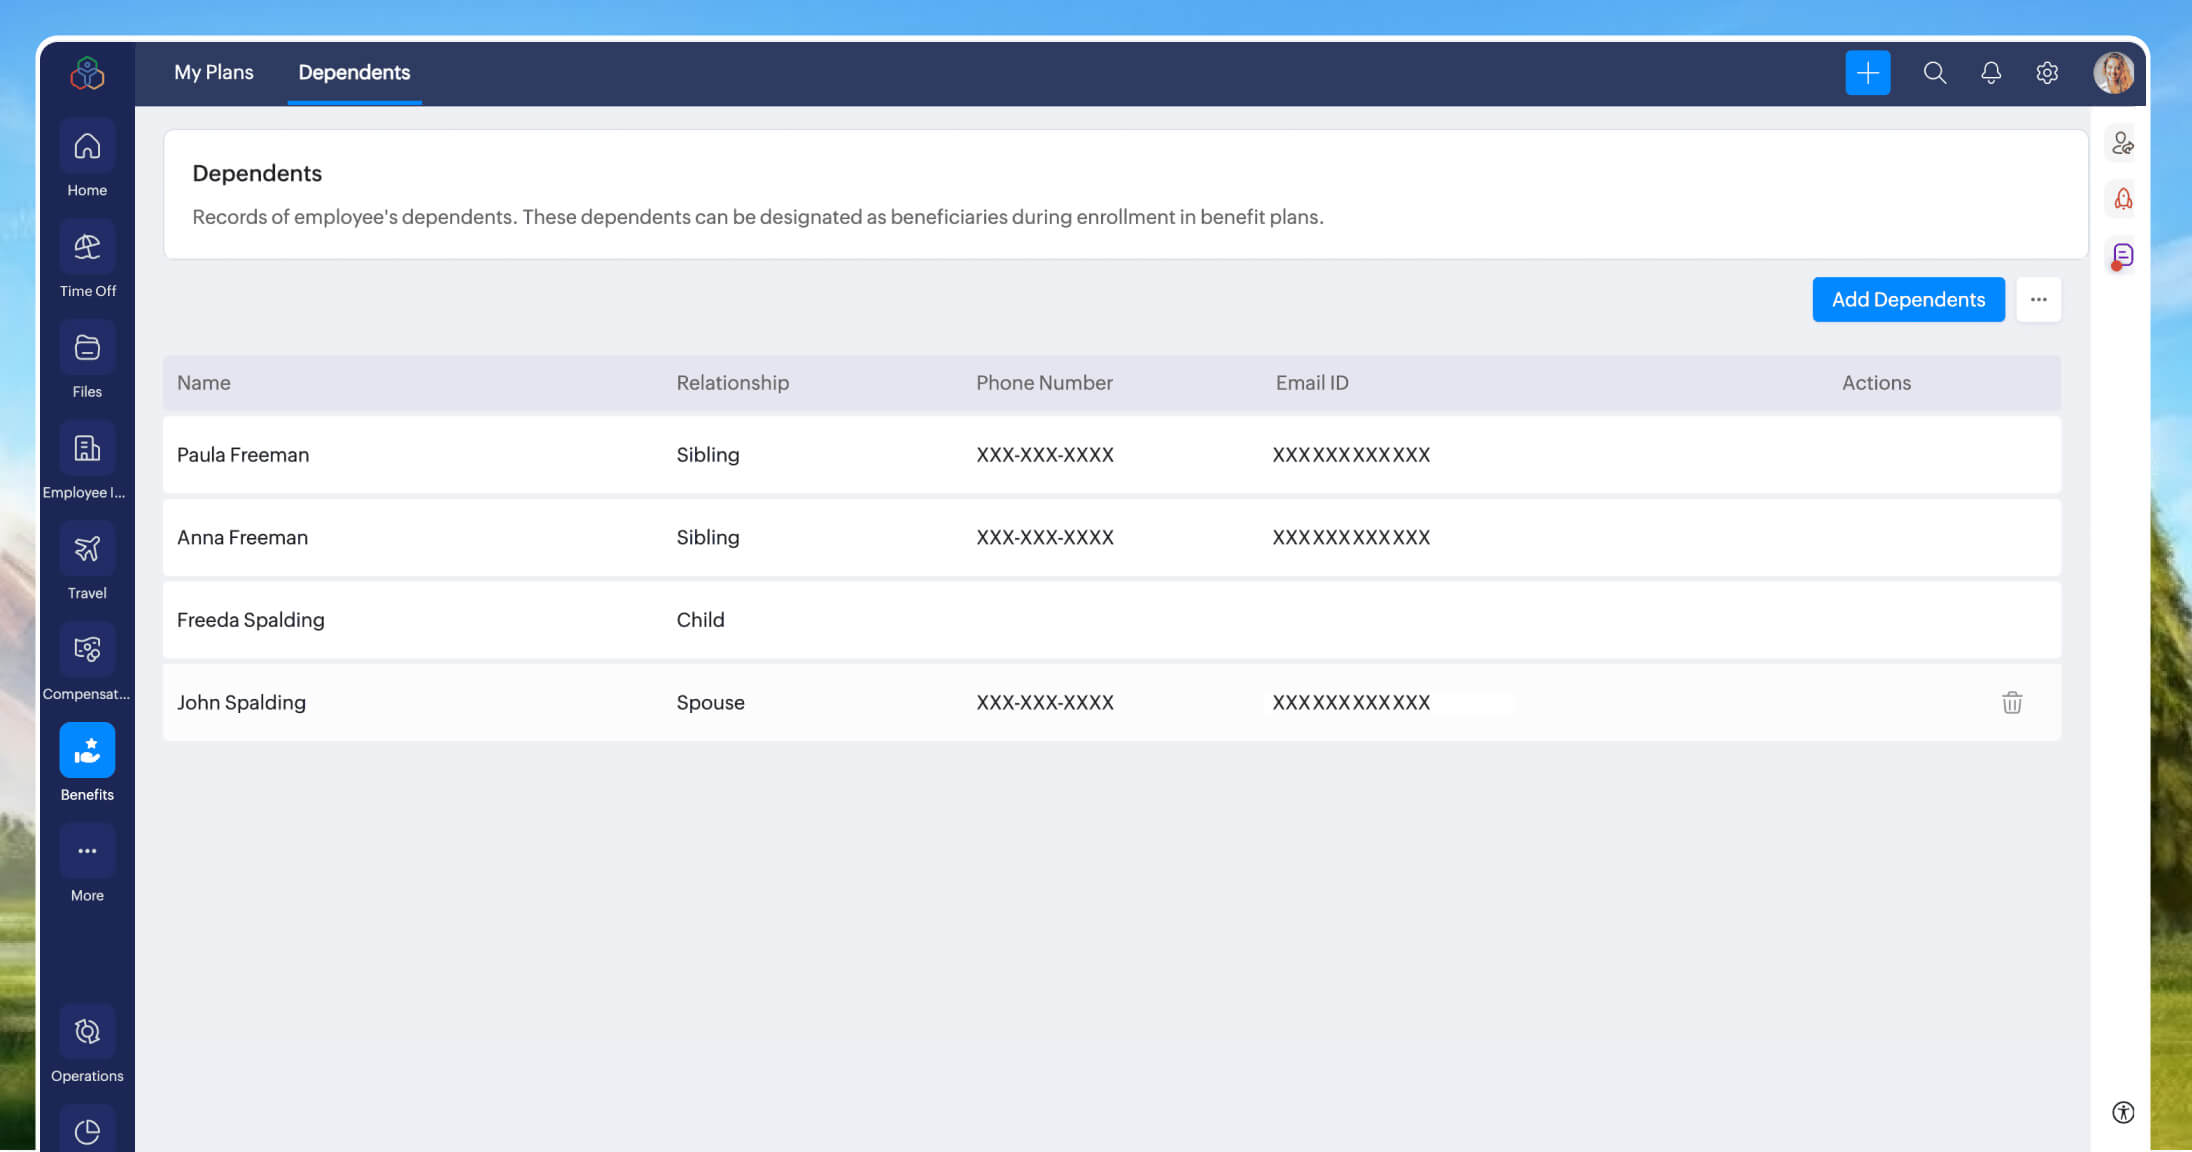Click Anna Freeman's masked phone number

[1045, 537]
